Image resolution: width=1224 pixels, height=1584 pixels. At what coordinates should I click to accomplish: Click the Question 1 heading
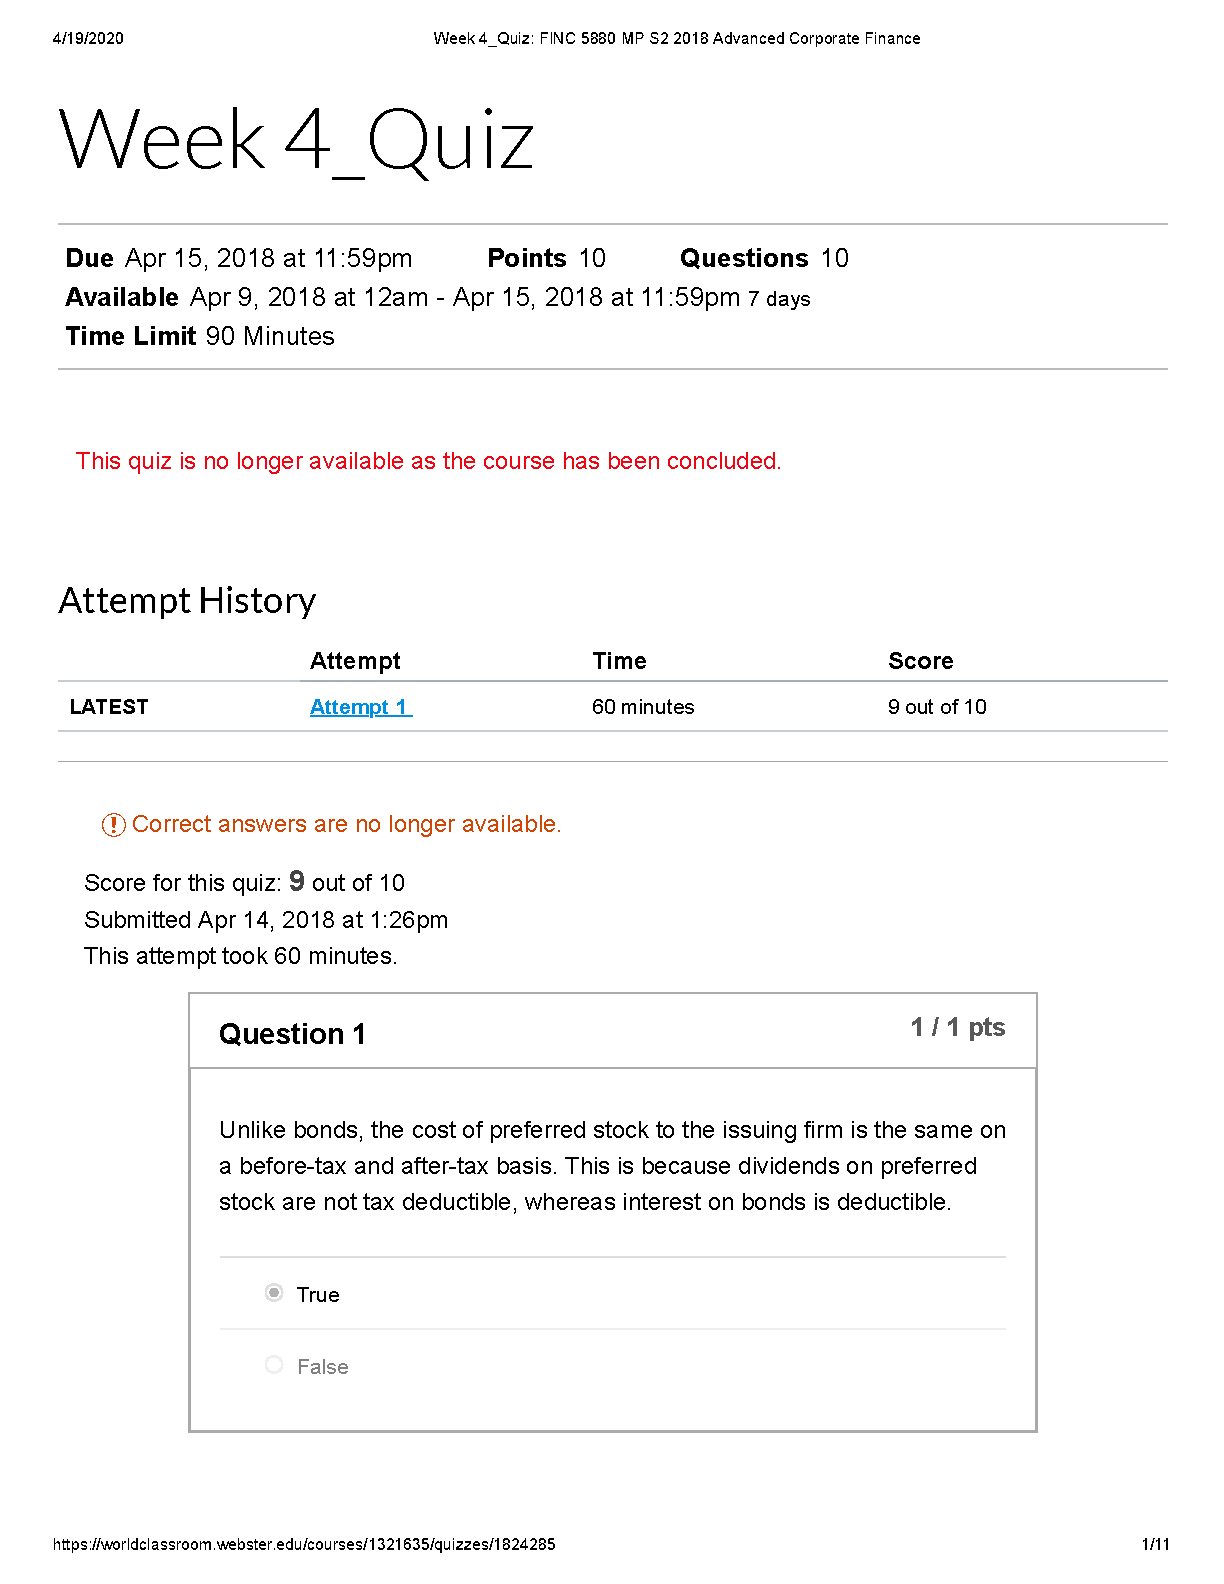point(292,1034)
